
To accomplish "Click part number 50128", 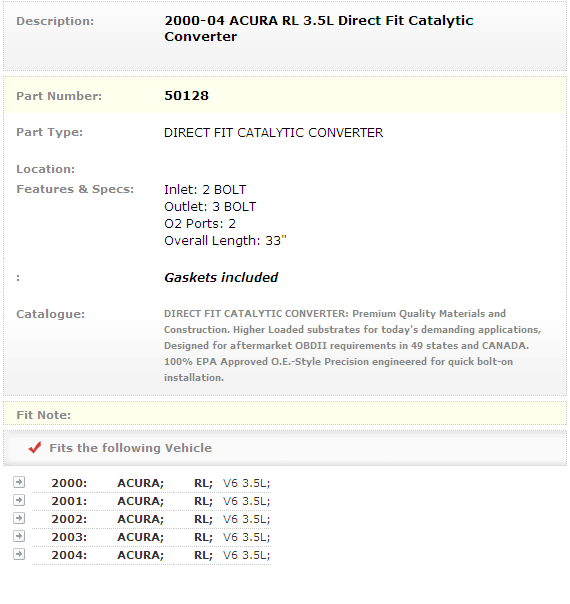I will tap(186, 96).
